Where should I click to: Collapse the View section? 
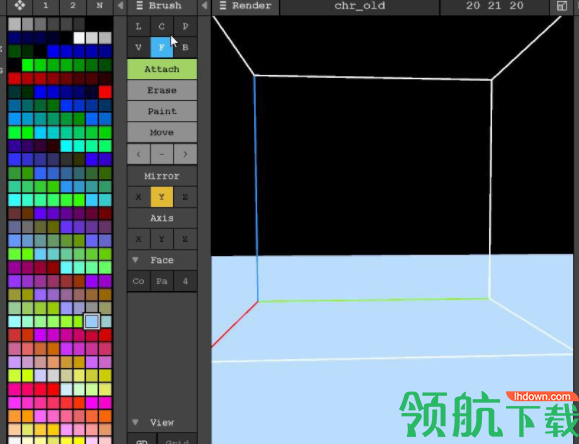136,422
